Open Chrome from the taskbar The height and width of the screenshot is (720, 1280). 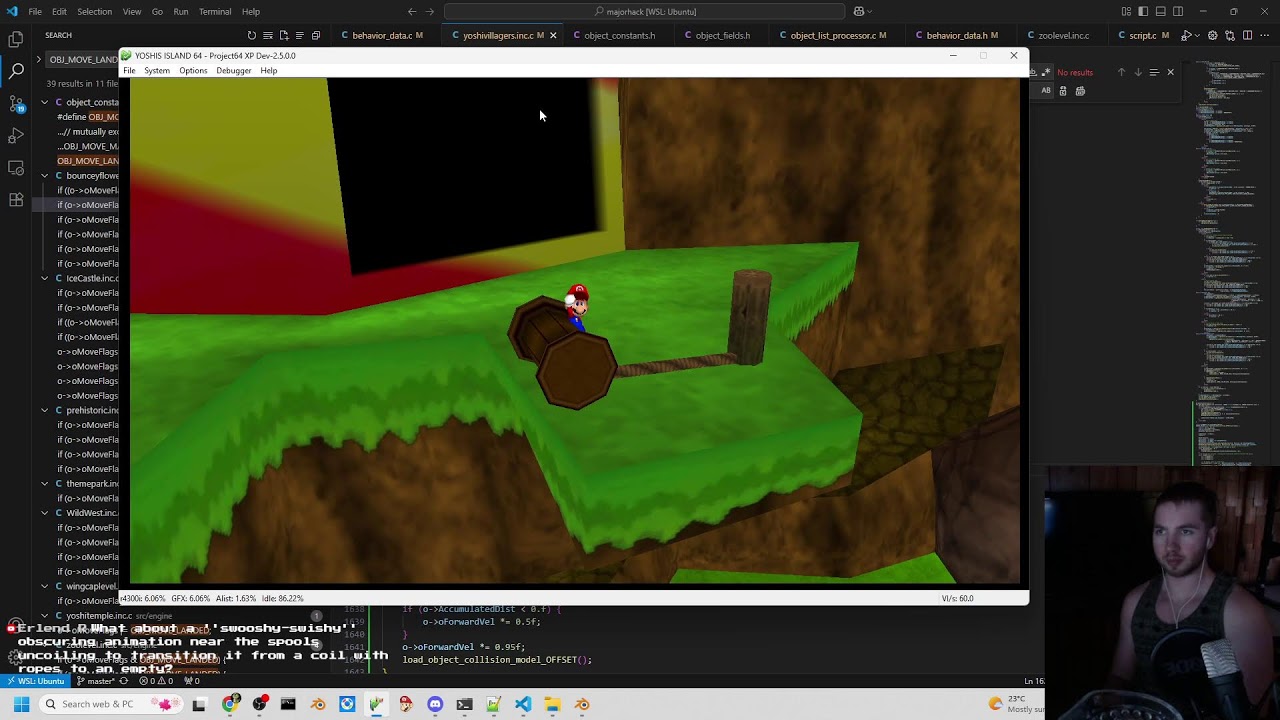coord(230,704)
